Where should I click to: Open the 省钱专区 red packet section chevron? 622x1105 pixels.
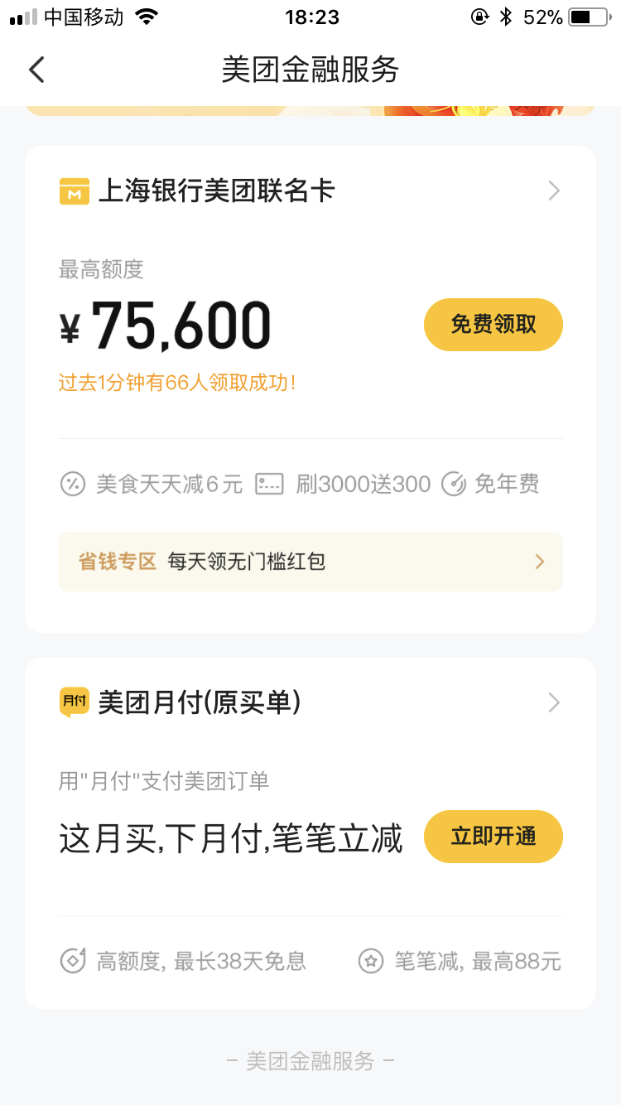point(538,561)
